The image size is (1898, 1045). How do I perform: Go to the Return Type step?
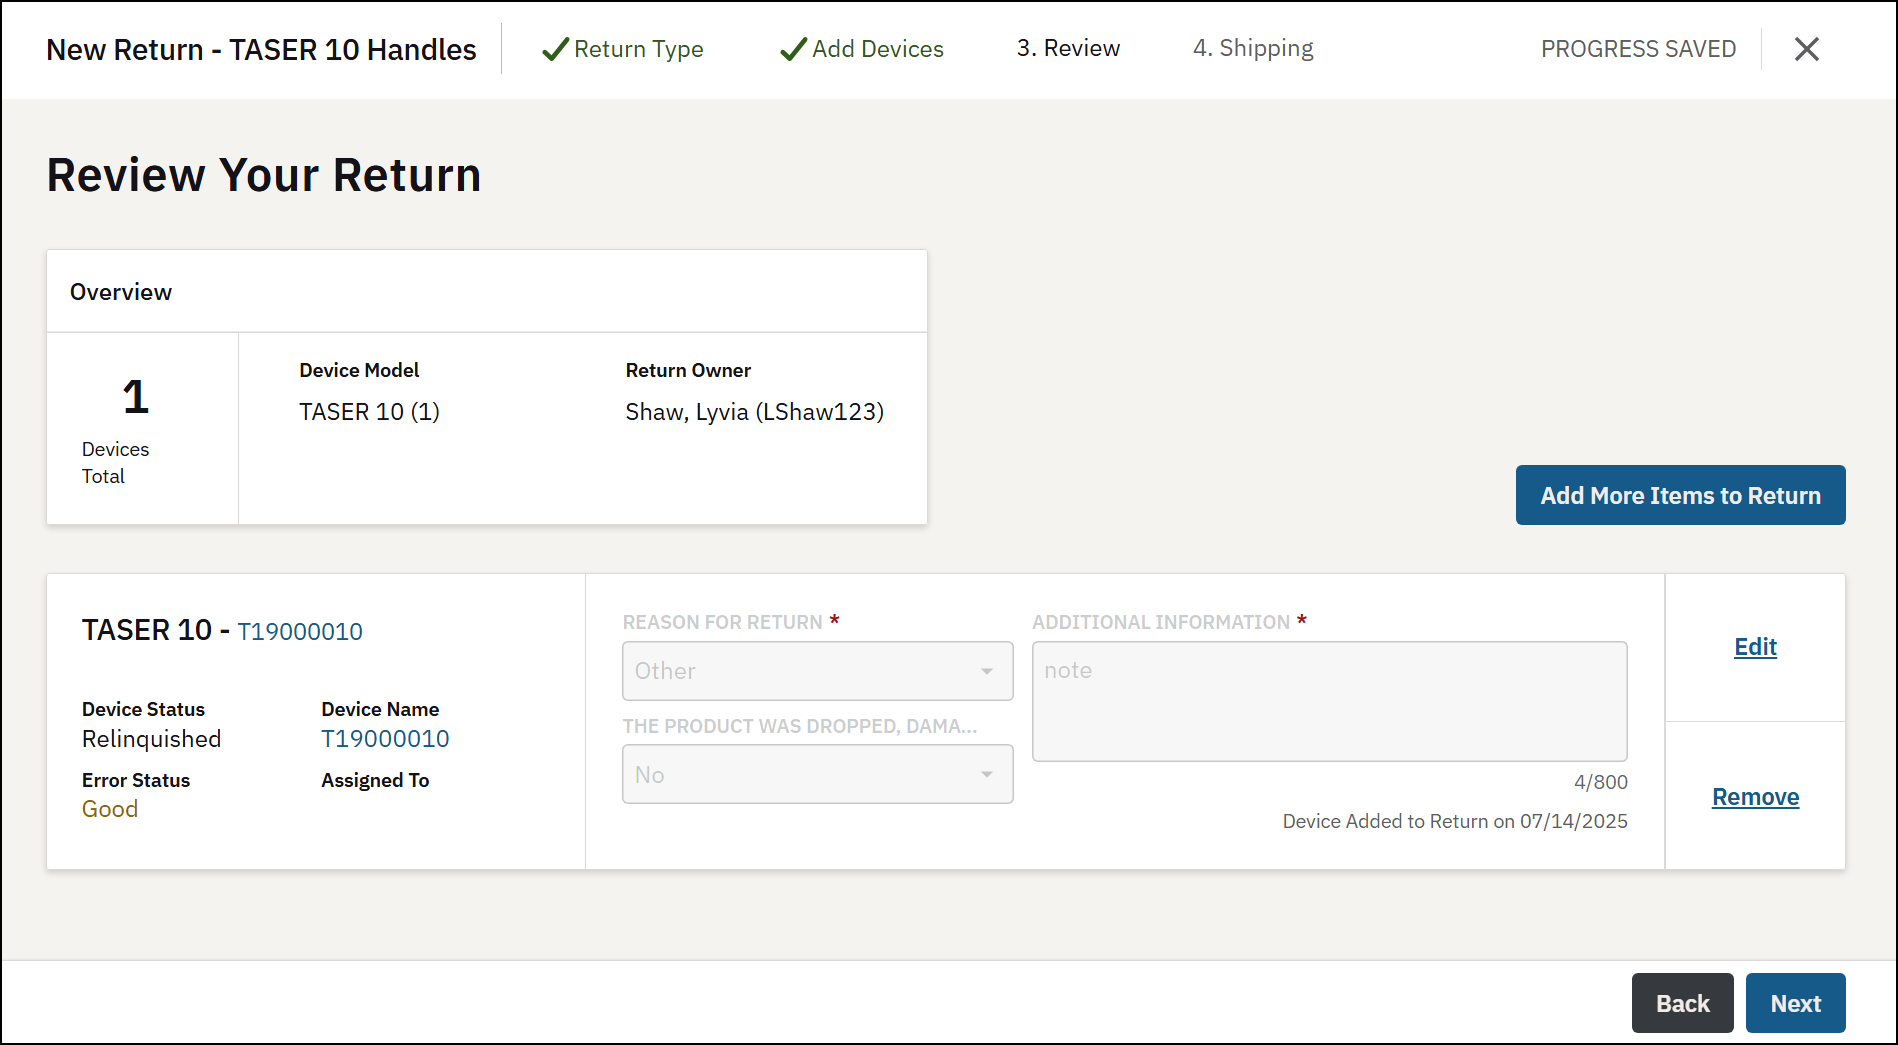click(638, 49)
